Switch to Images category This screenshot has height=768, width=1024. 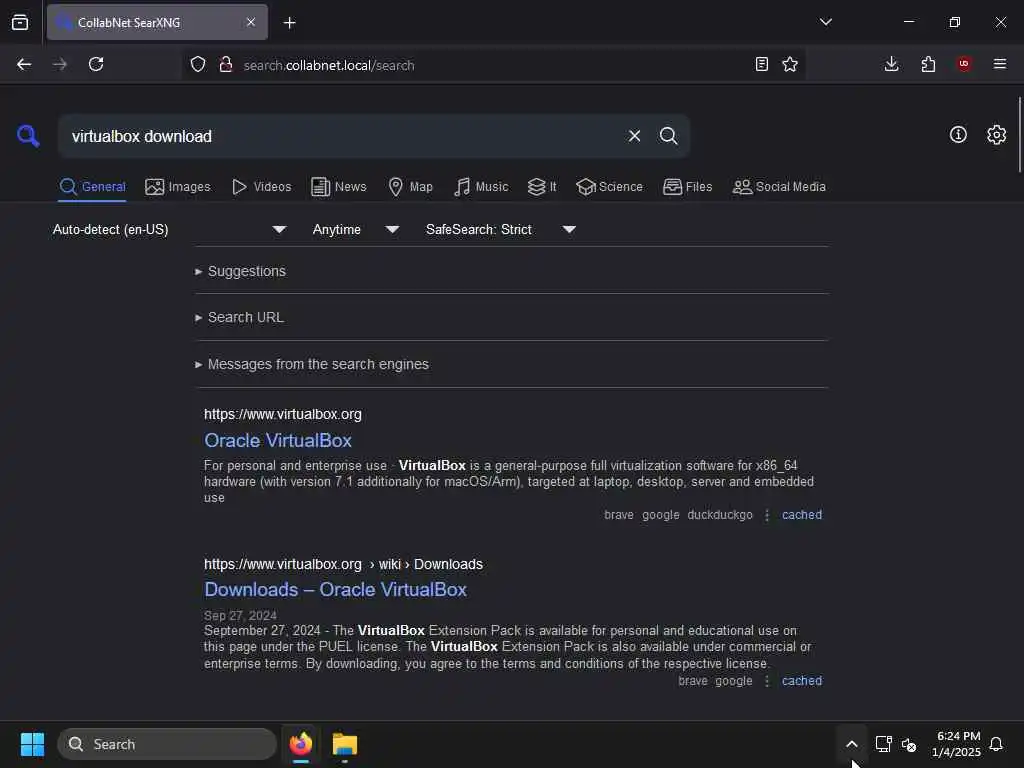pyautogui.click(x=178, y=187)
